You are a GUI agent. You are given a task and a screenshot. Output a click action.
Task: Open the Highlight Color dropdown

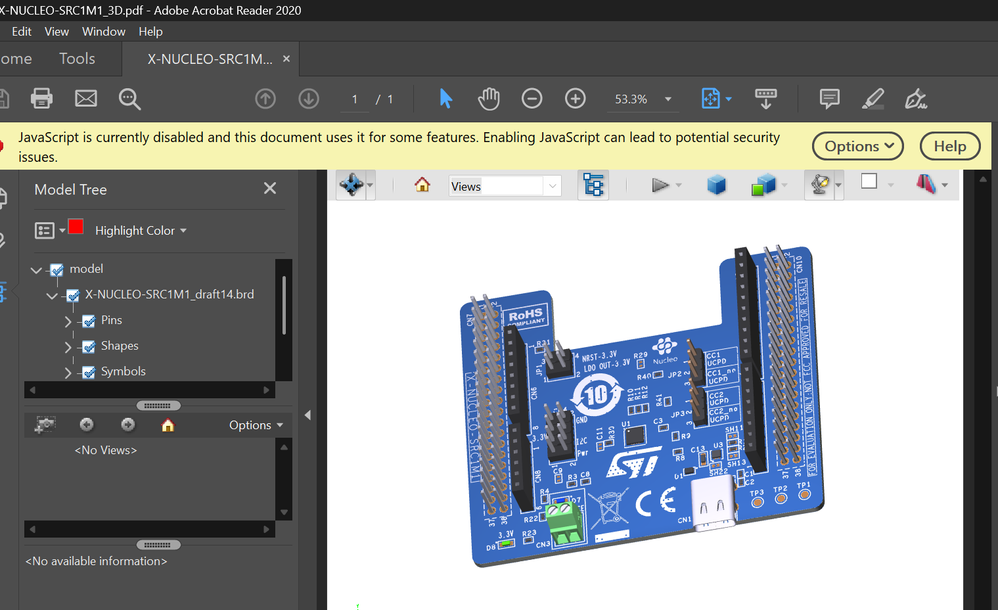[x=141, y=231]
